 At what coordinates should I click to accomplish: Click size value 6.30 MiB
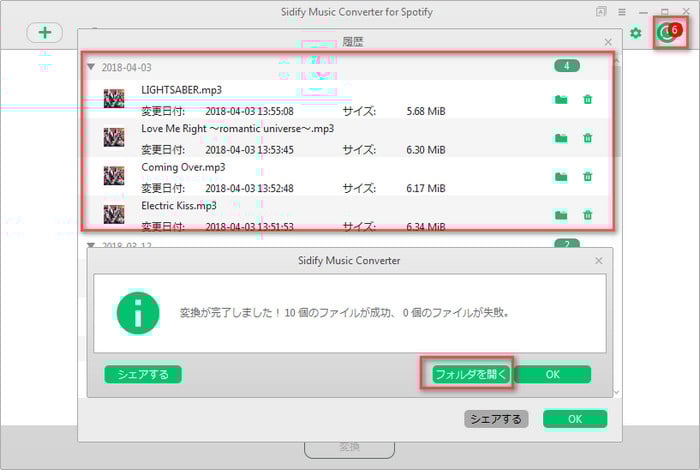[426, 150]
